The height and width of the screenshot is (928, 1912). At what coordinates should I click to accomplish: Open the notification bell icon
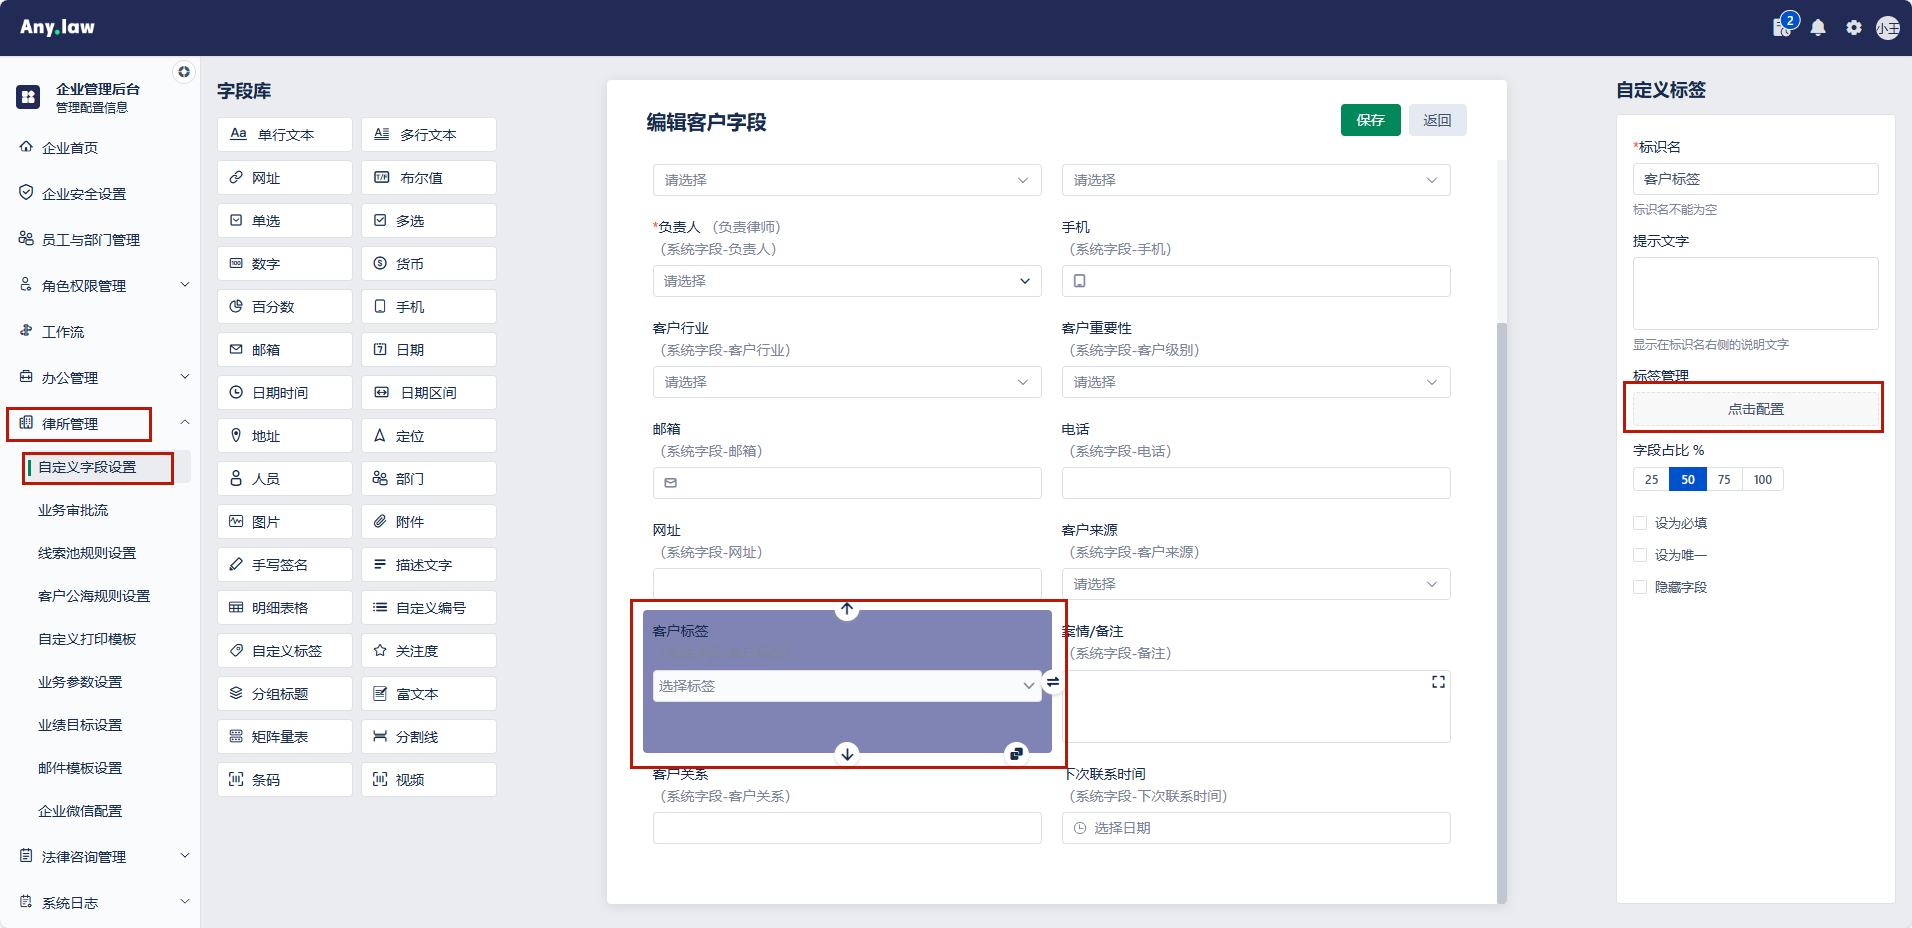(x=1818, y=28)
